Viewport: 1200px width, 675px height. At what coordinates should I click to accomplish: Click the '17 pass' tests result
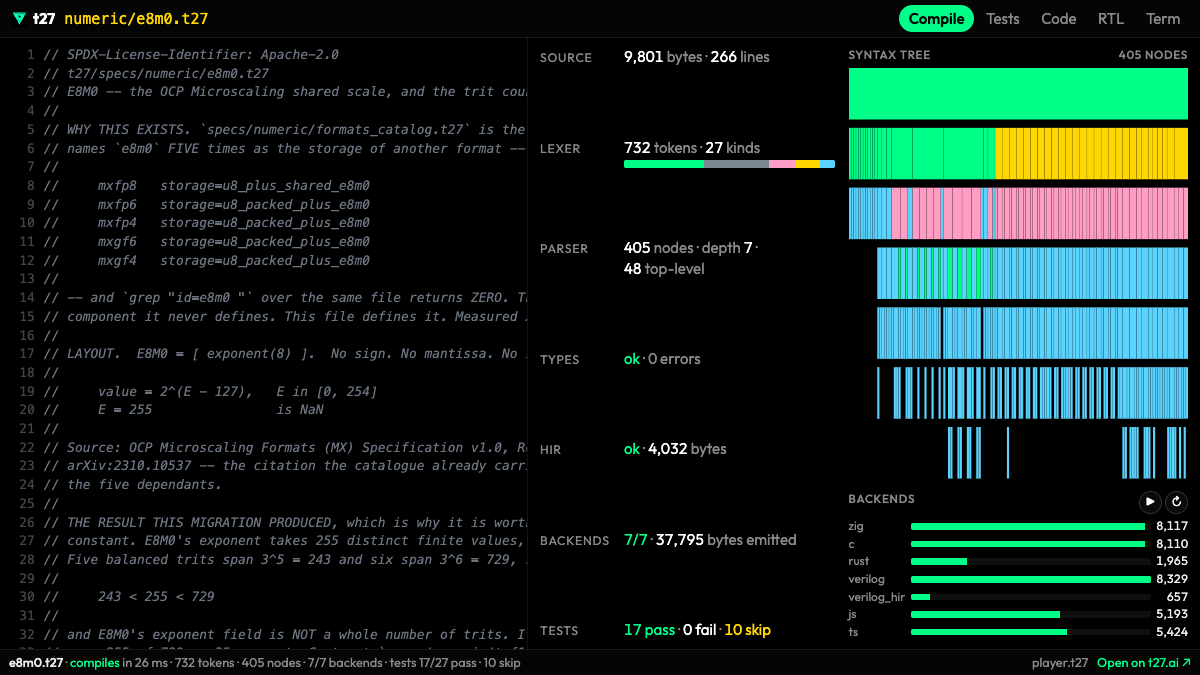tap(650, 630)
